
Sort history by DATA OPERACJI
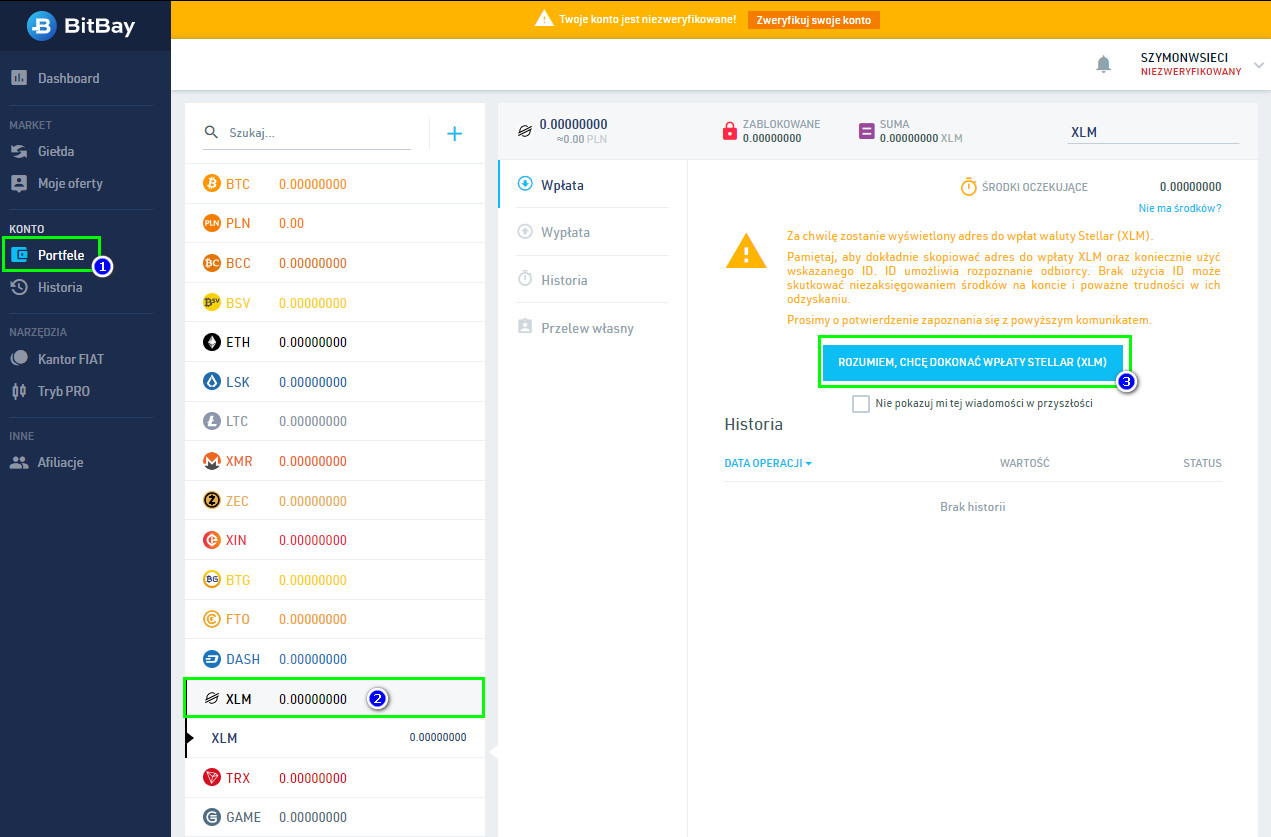tap(768, 463)
